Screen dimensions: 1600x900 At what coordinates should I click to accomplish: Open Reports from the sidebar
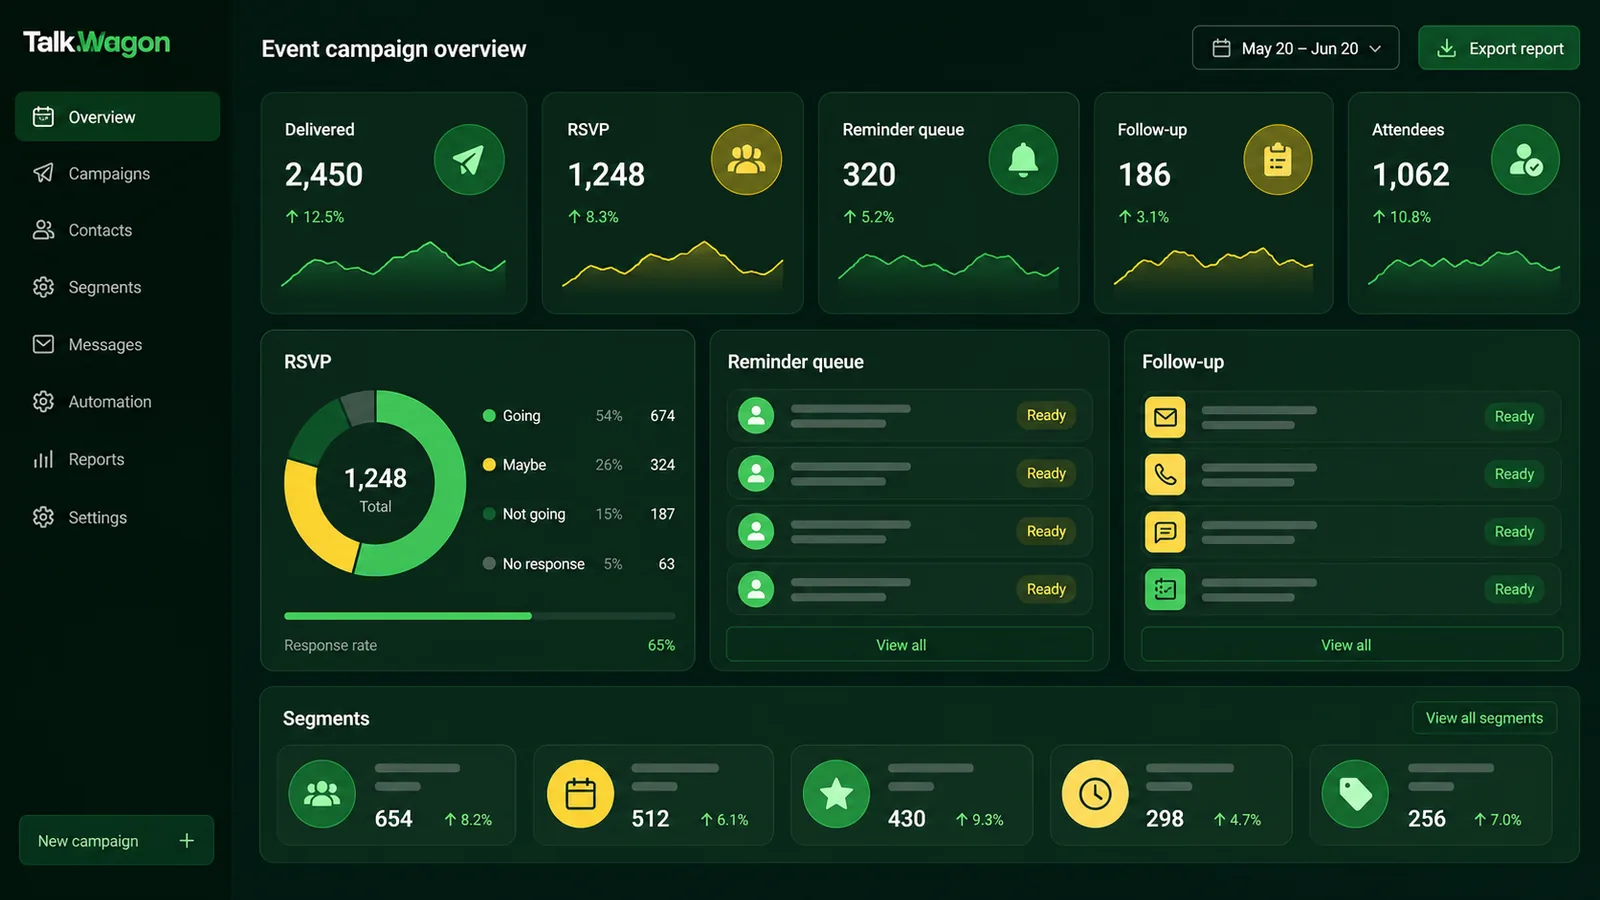[x=117, y=459]
